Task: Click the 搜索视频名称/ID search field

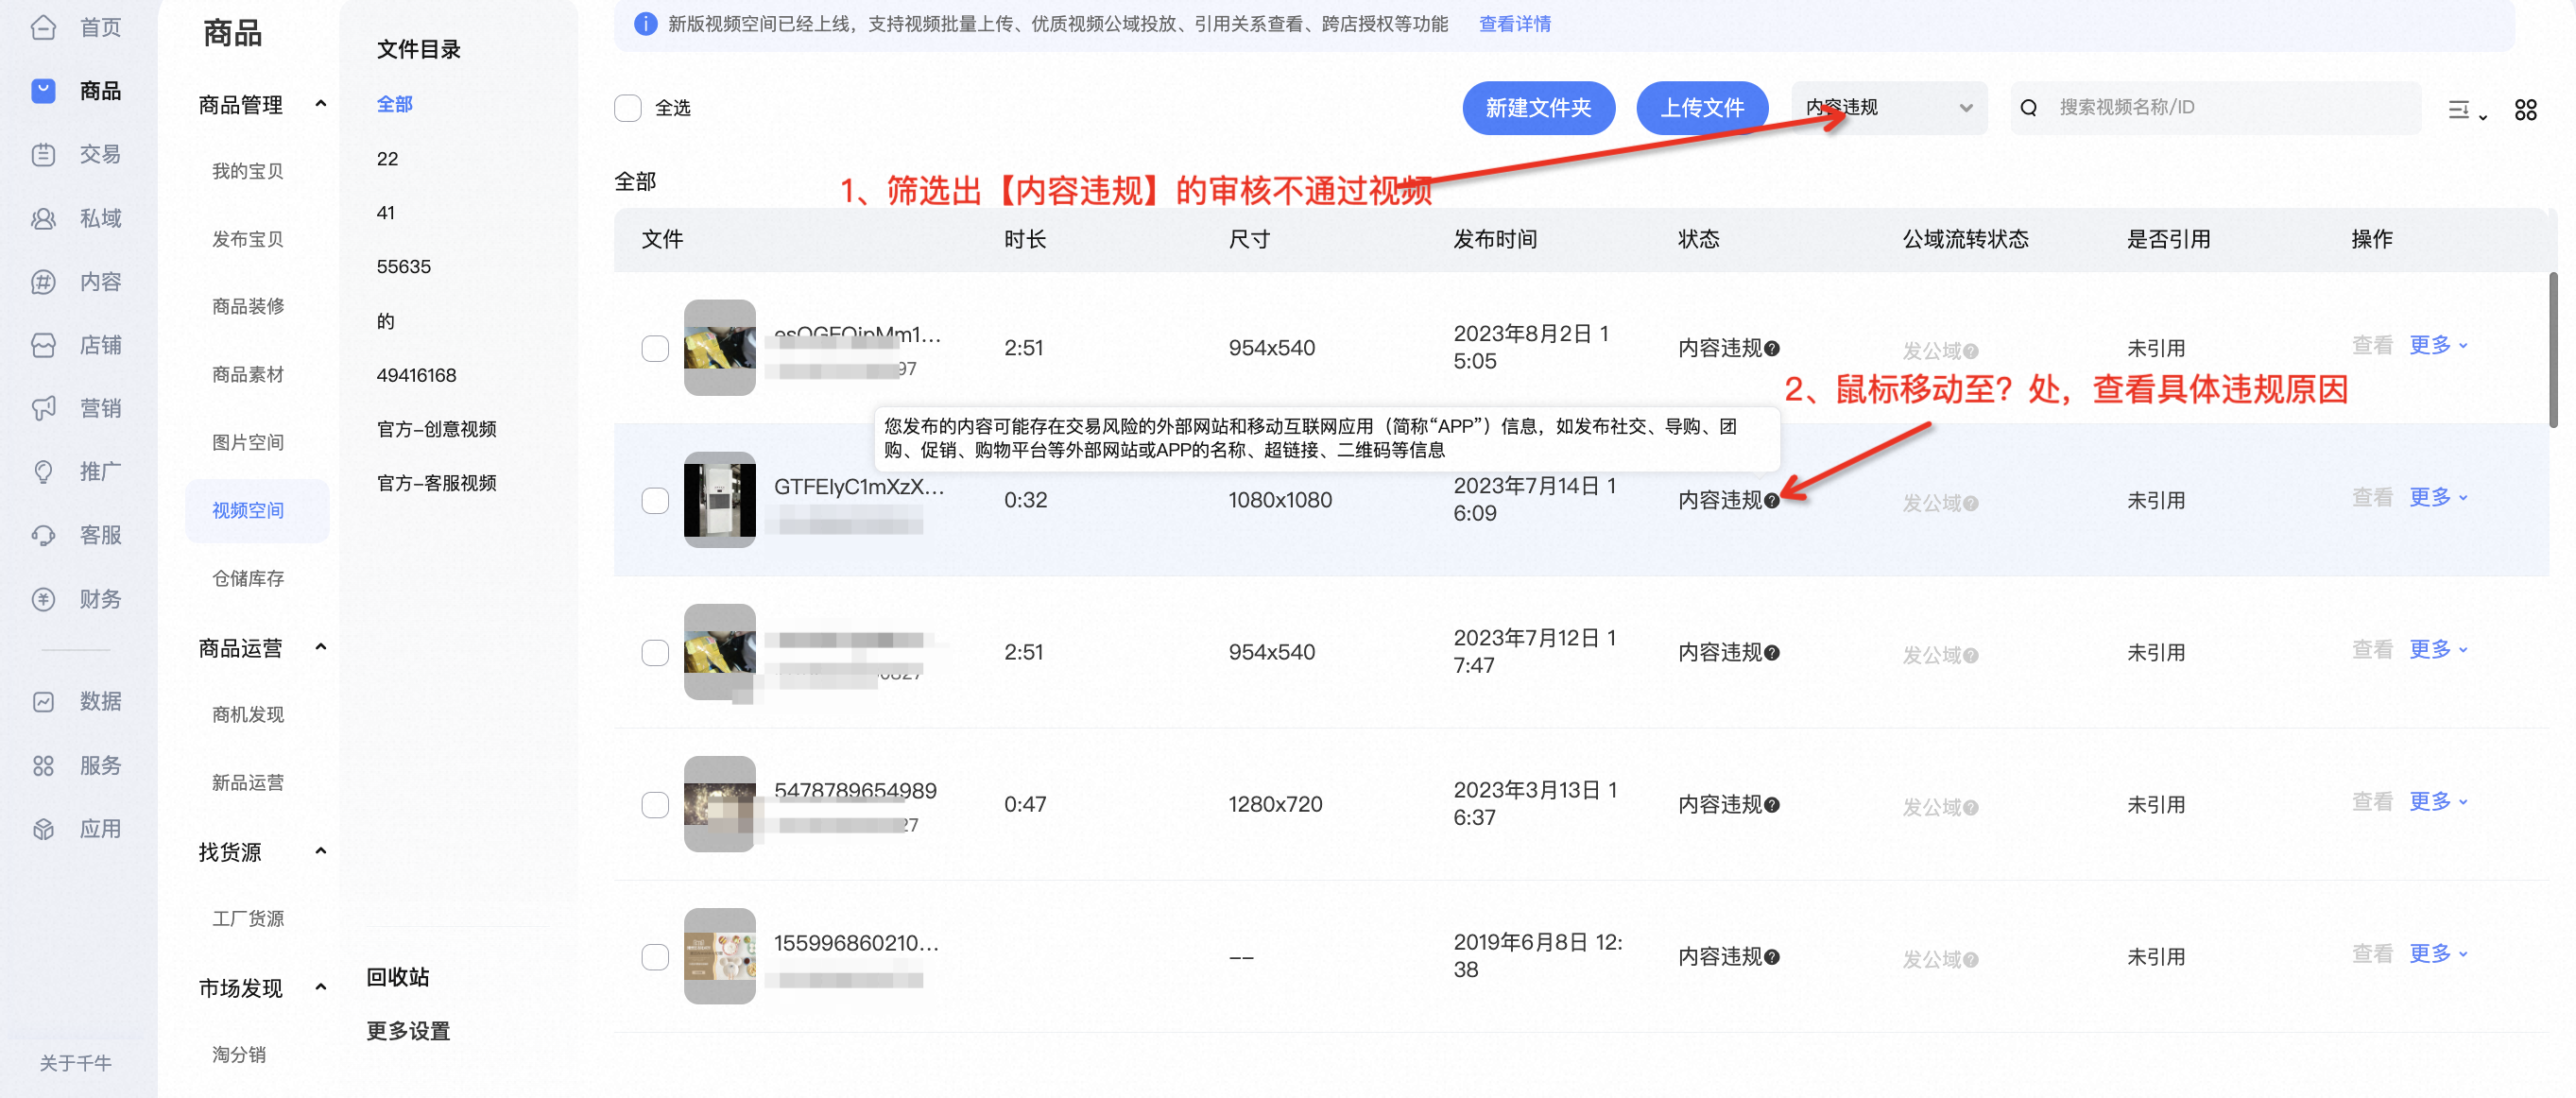Action: tap(2215, 107)
